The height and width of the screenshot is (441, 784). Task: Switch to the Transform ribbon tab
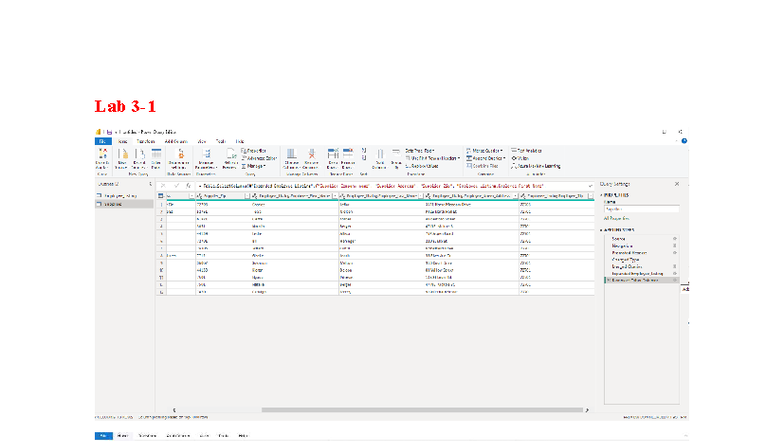(x=146, y=142)
